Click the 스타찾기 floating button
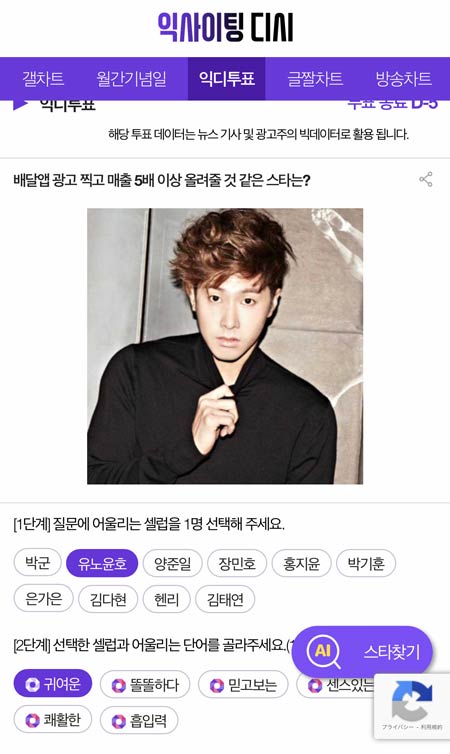The width and height of the screenshot is (450, 754). [x=363, y=652]
